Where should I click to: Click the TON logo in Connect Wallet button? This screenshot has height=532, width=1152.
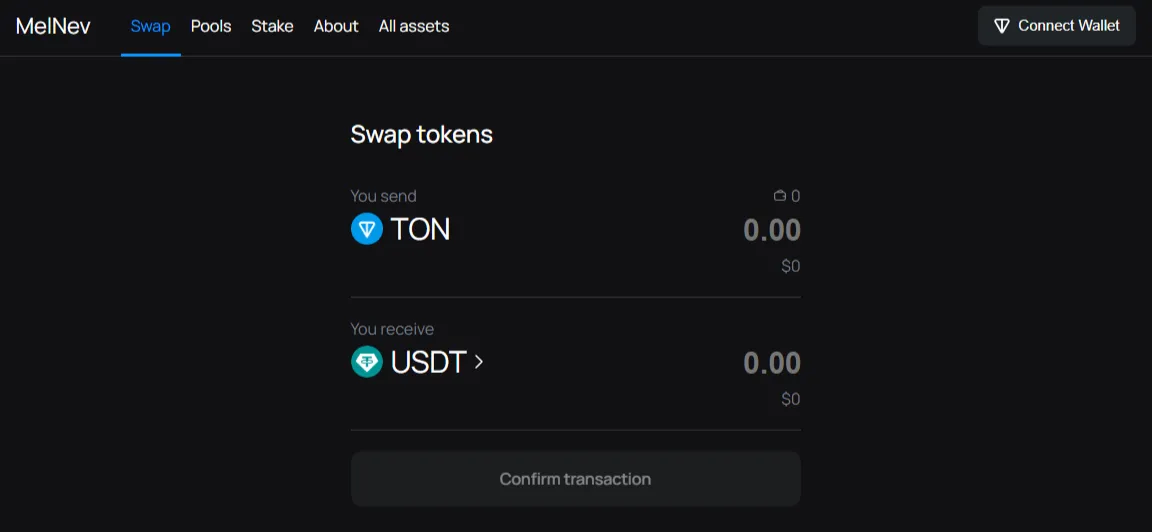click(x=1001, y=26)
